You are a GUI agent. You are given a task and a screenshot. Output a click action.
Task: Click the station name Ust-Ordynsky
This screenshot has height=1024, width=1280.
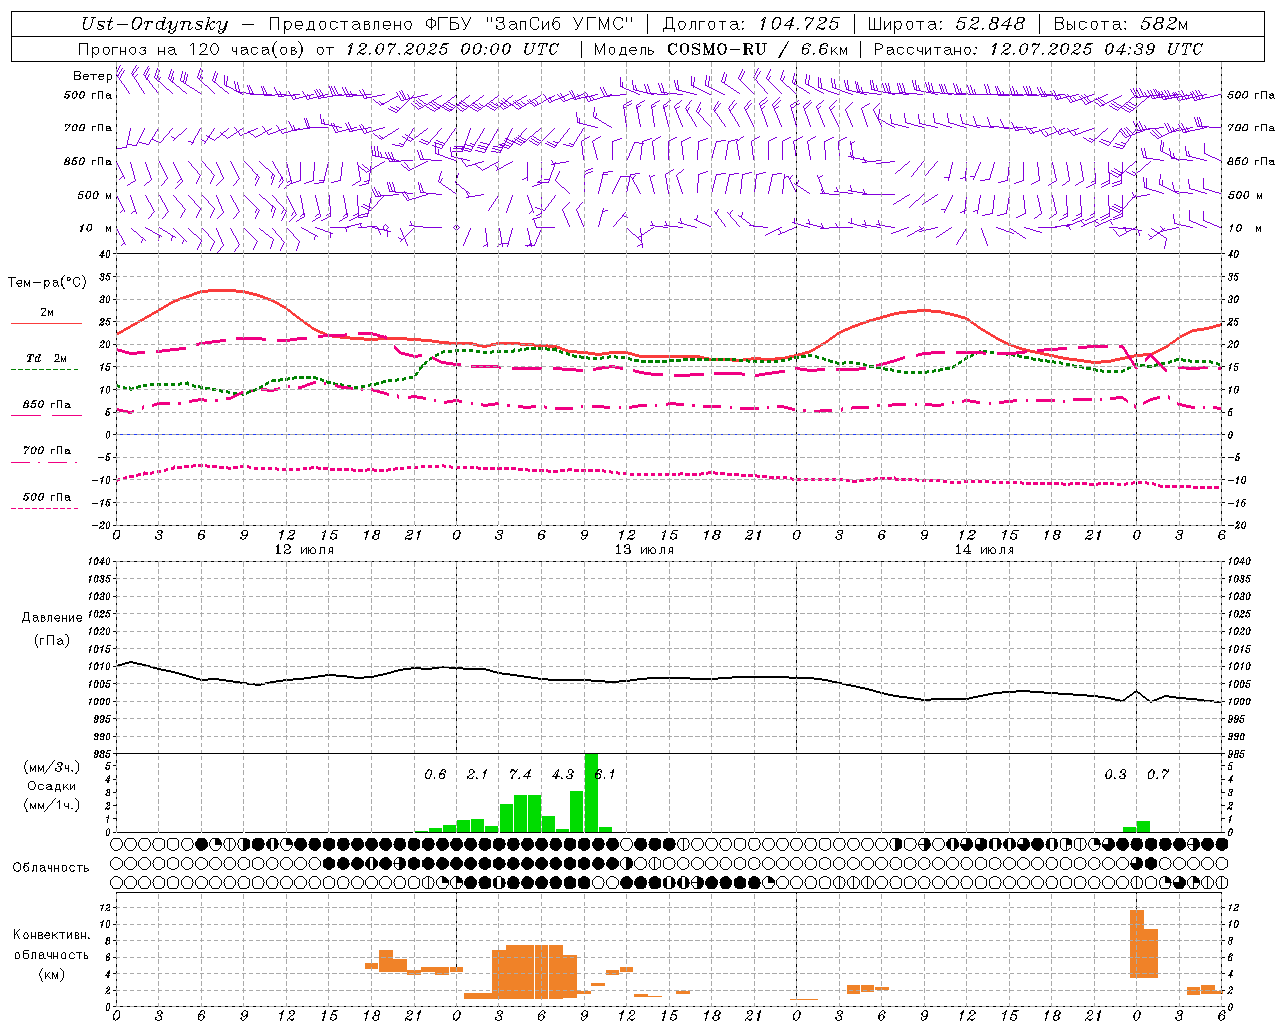pos(155,24)
